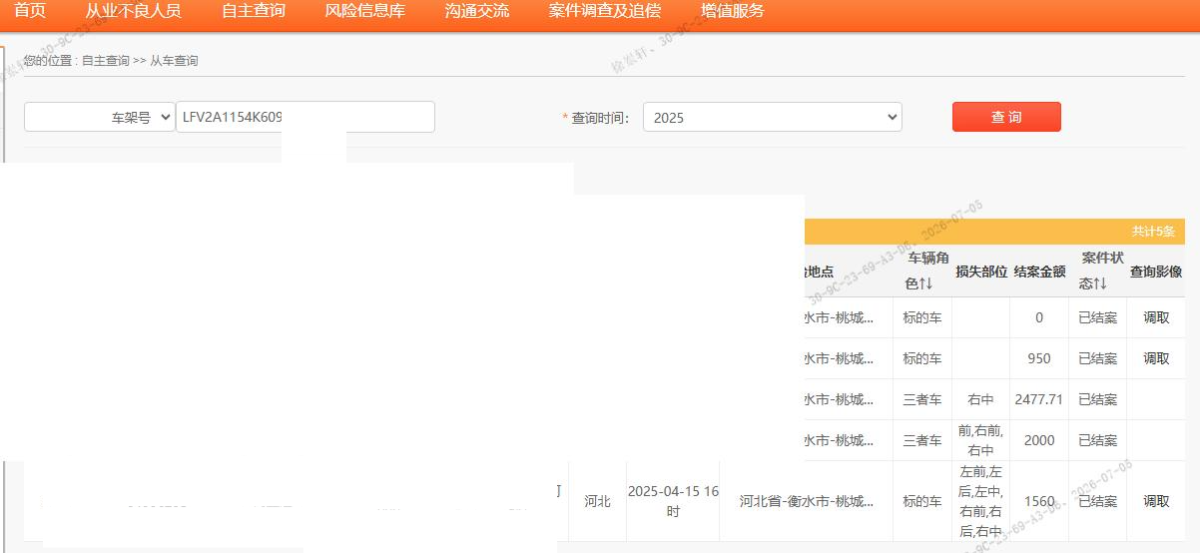Image resolution: width=1200 pixels, height=553 pixels.
Task: Select the 950 amount cell
Action: point(1039,359)
